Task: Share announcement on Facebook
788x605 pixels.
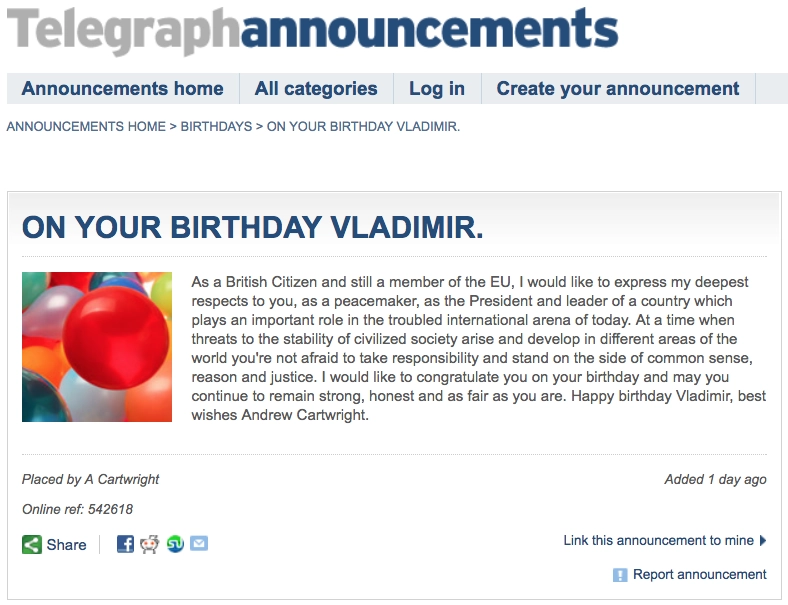Action: coord(125,544)
